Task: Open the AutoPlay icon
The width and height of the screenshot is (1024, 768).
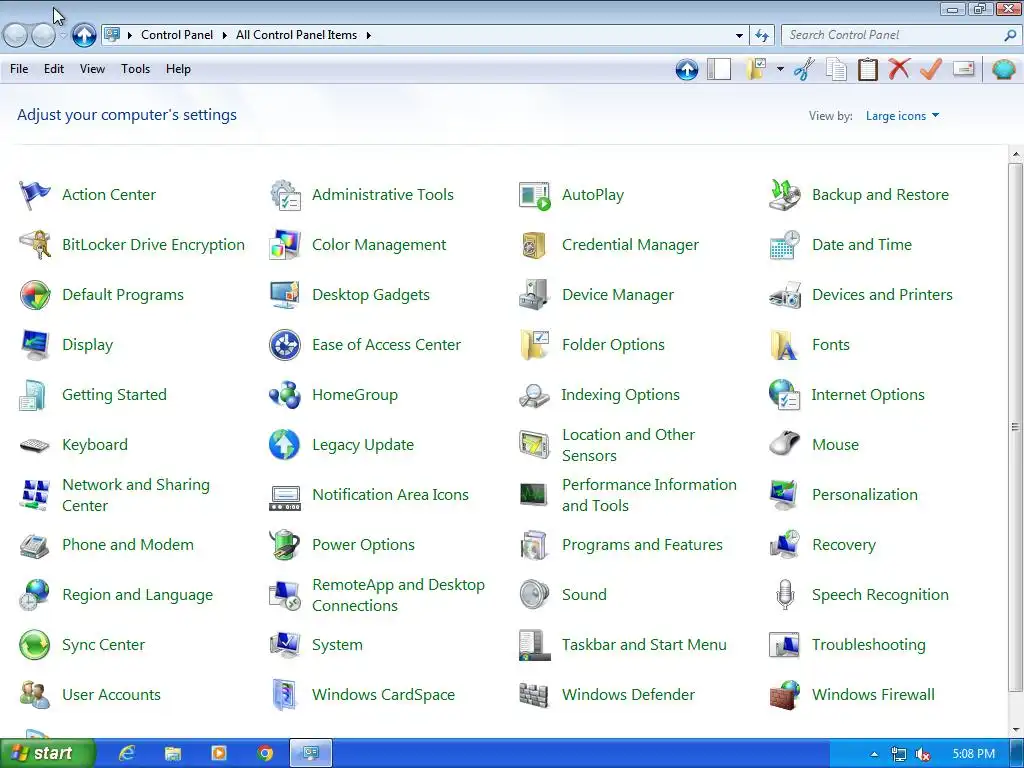Action: 535,195
